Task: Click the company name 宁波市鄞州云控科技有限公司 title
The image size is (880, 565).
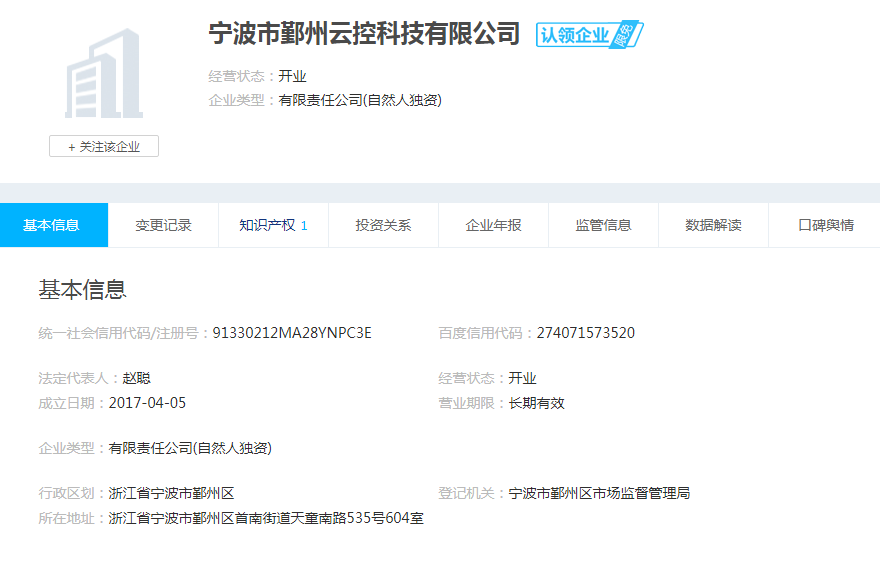Action: coord(364,33)
